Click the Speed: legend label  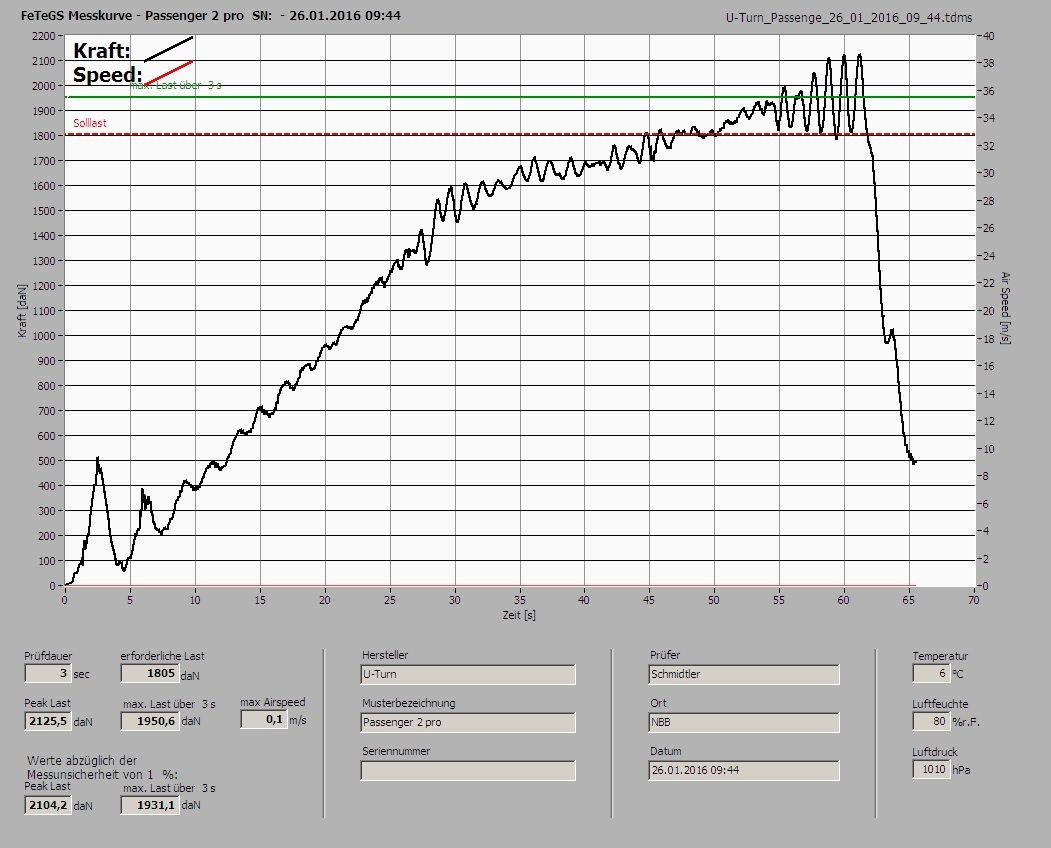(x=107, y=74)
